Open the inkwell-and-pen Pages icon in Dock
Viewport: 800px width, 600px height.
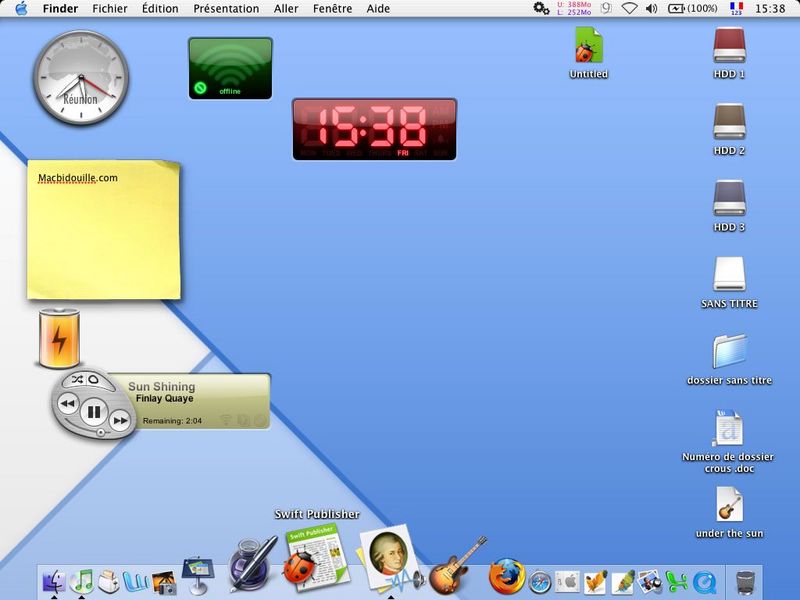[251, 565]
